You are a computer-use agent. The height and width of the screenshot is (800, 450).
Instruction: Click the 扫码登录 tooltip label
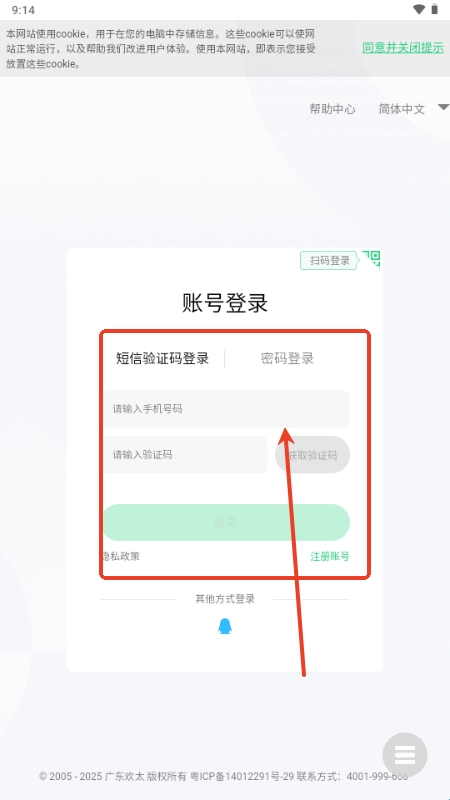click(x=330, y=261)
